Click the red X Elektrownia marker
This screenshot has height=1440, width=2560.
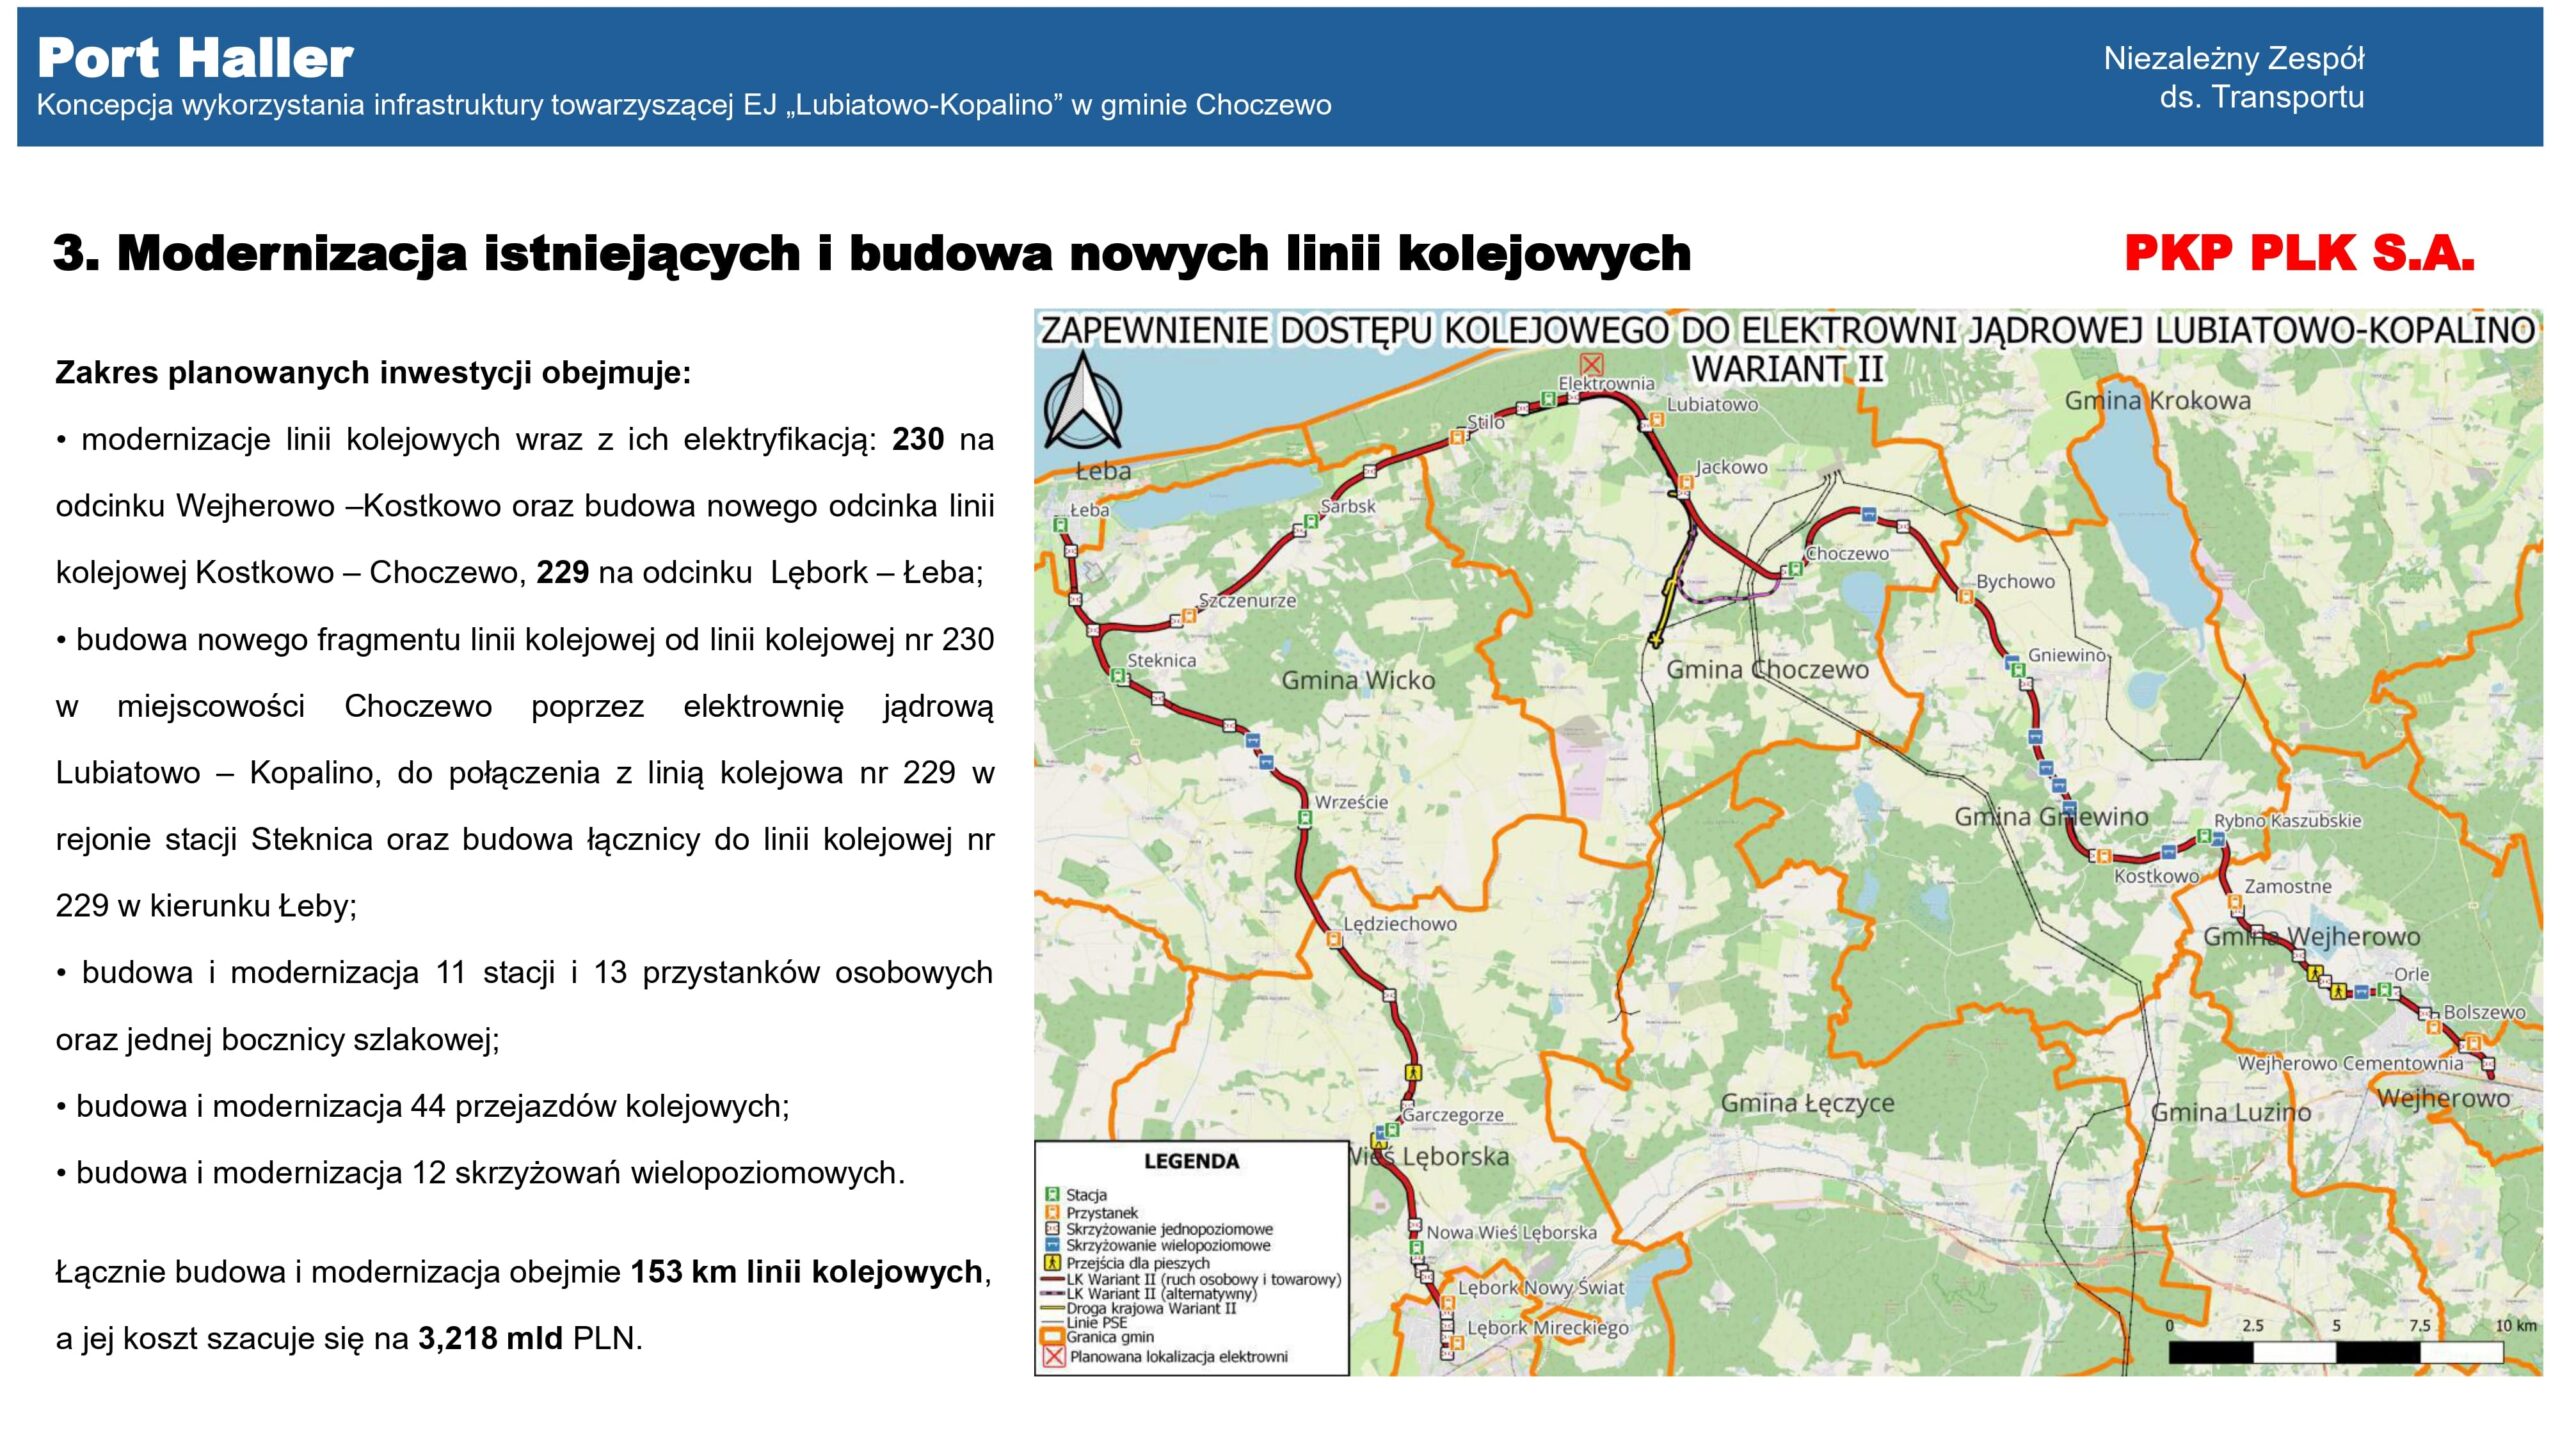tap(1591, 364)
